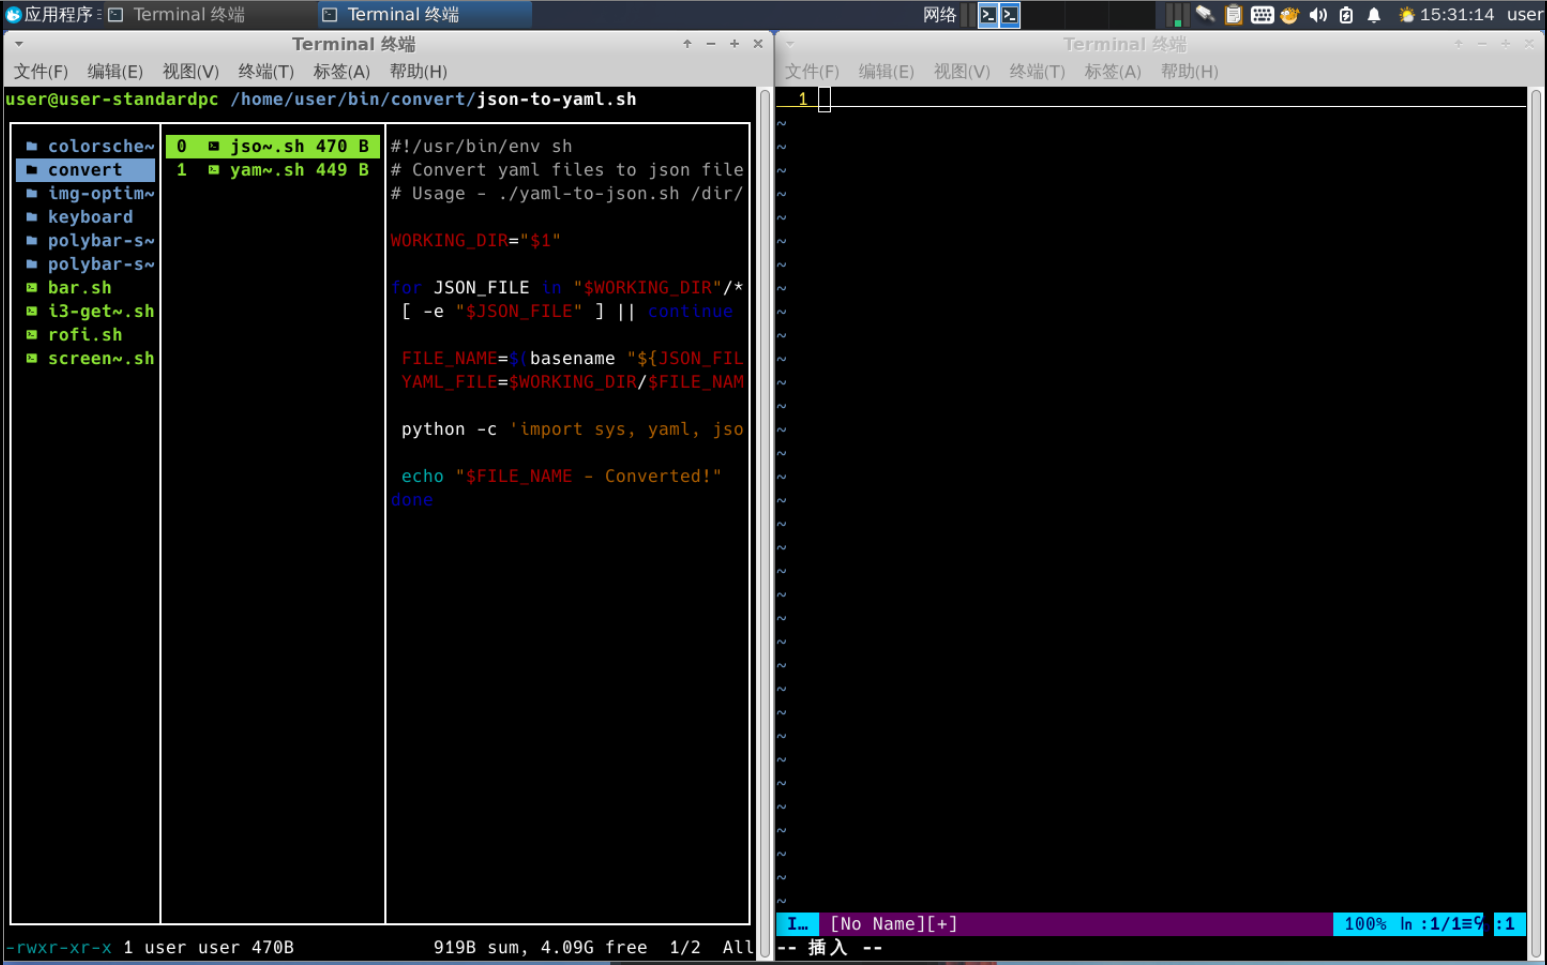The image size is (1547, 965).
Task: Open 标签(A) menu in left terminal
Action: click(341, 71)
